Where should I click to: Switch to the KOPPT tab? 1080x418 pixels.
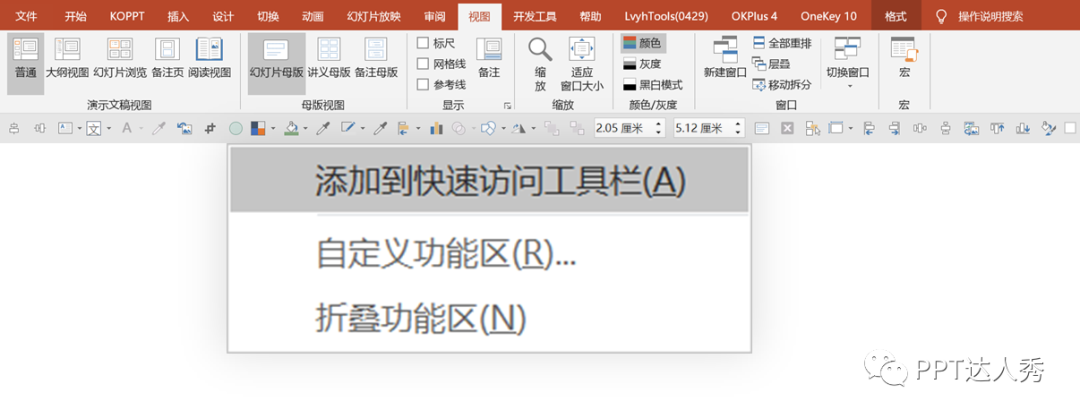[x=127, y=17]
